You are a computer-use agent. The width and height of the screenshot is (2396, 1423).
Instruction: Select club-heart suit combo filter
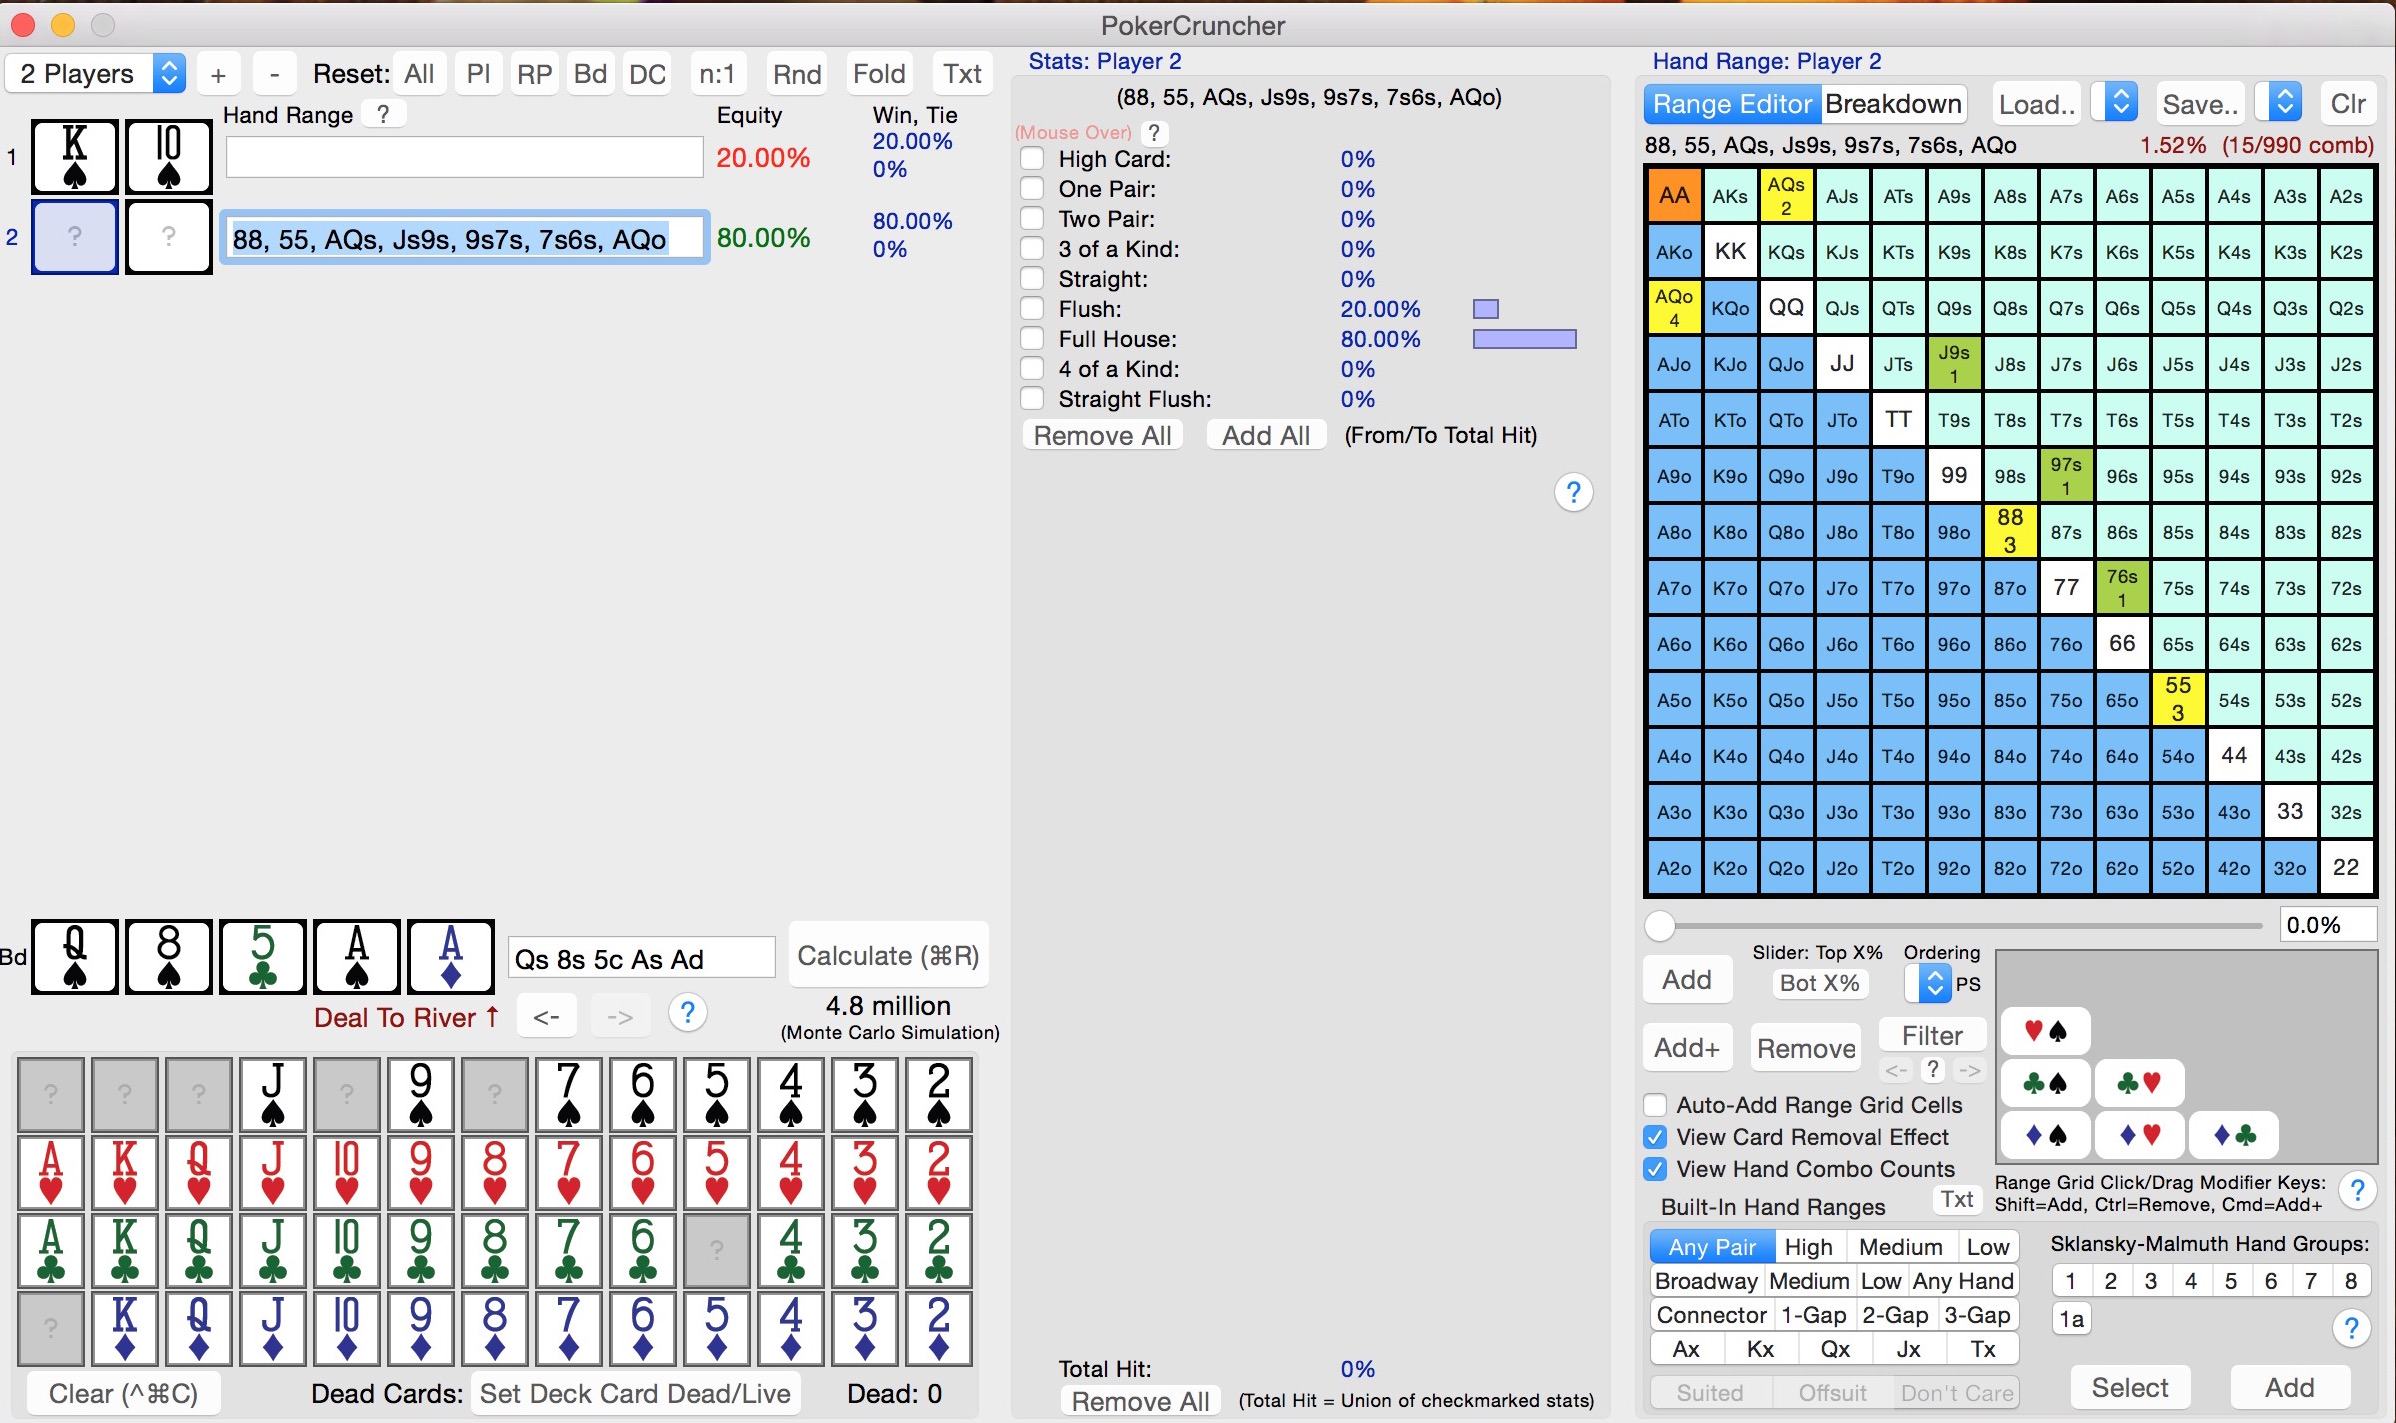click(x=2139, y=1082)
